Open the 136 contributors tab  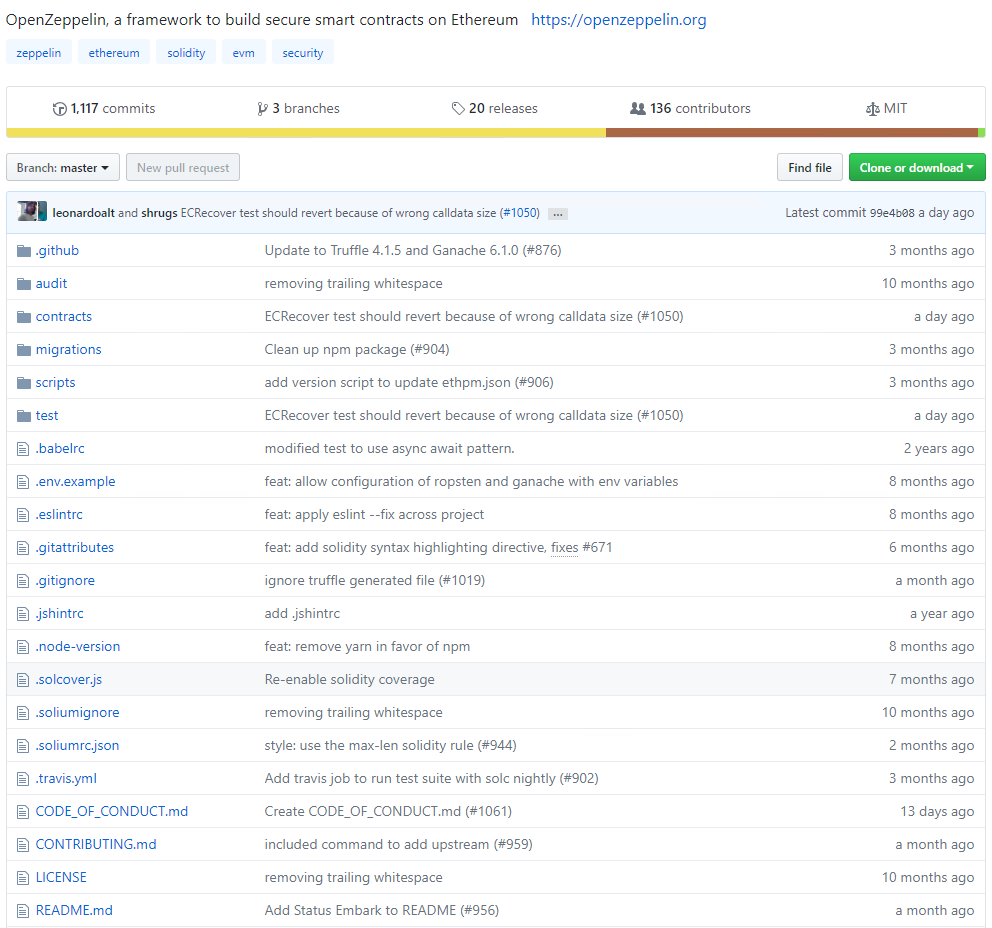click(690, 108)
